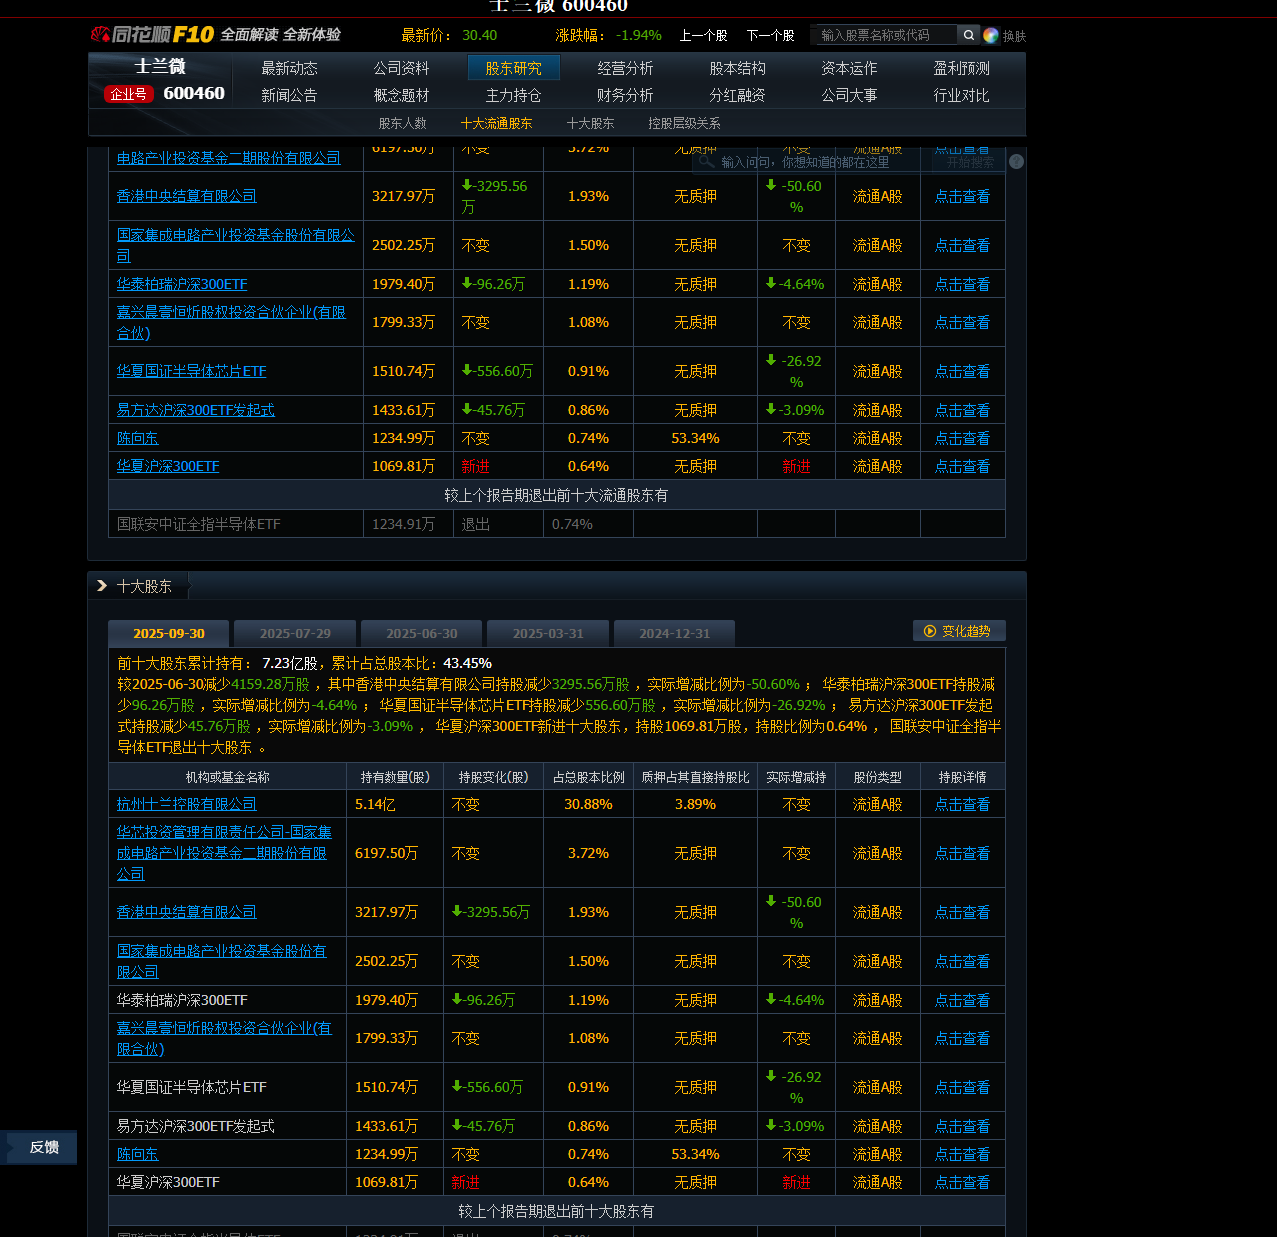Open the 反馈 feedback button
This screenshot has width=1277, height=1237.
click(x=39, y=1147)
